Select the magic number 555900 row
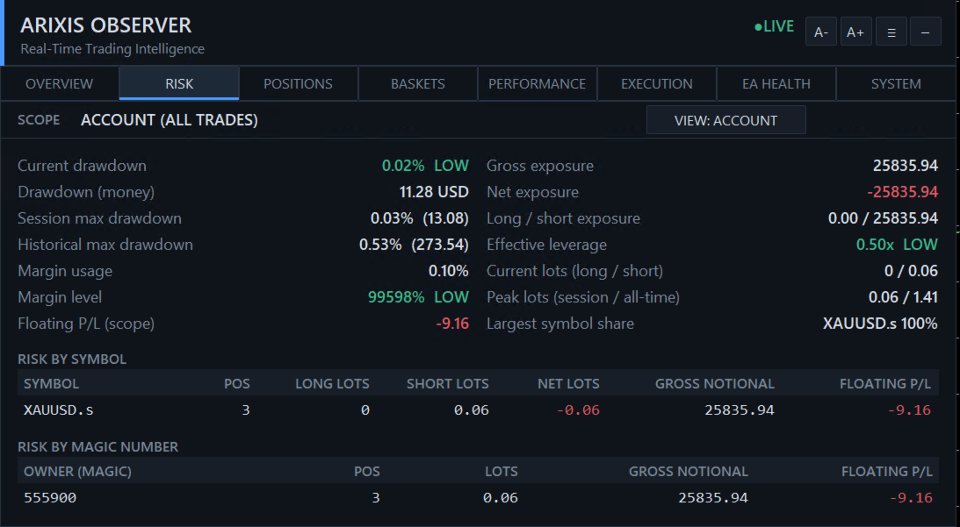 [478, 498]
